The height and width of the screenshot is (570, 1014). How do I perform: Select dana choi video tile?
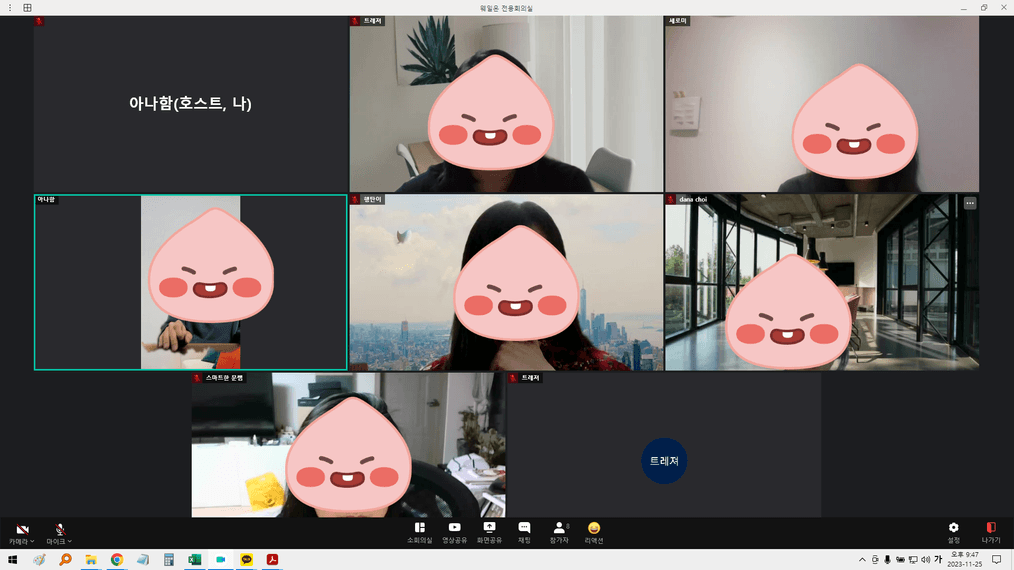pos(822,282)
